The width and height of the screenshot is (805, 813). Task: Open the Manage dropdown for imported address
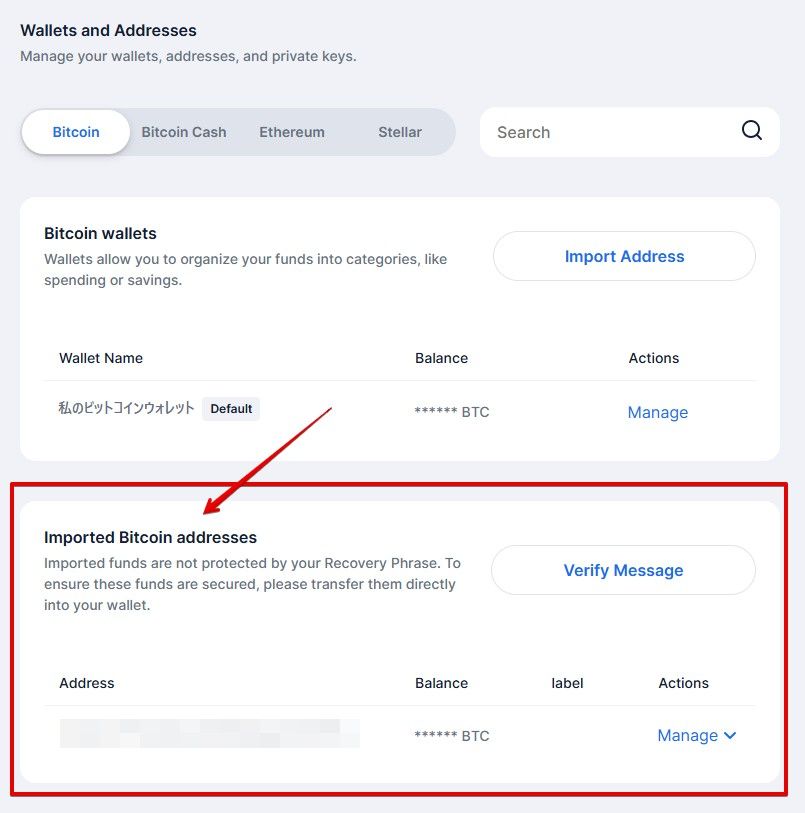(697, 735)
